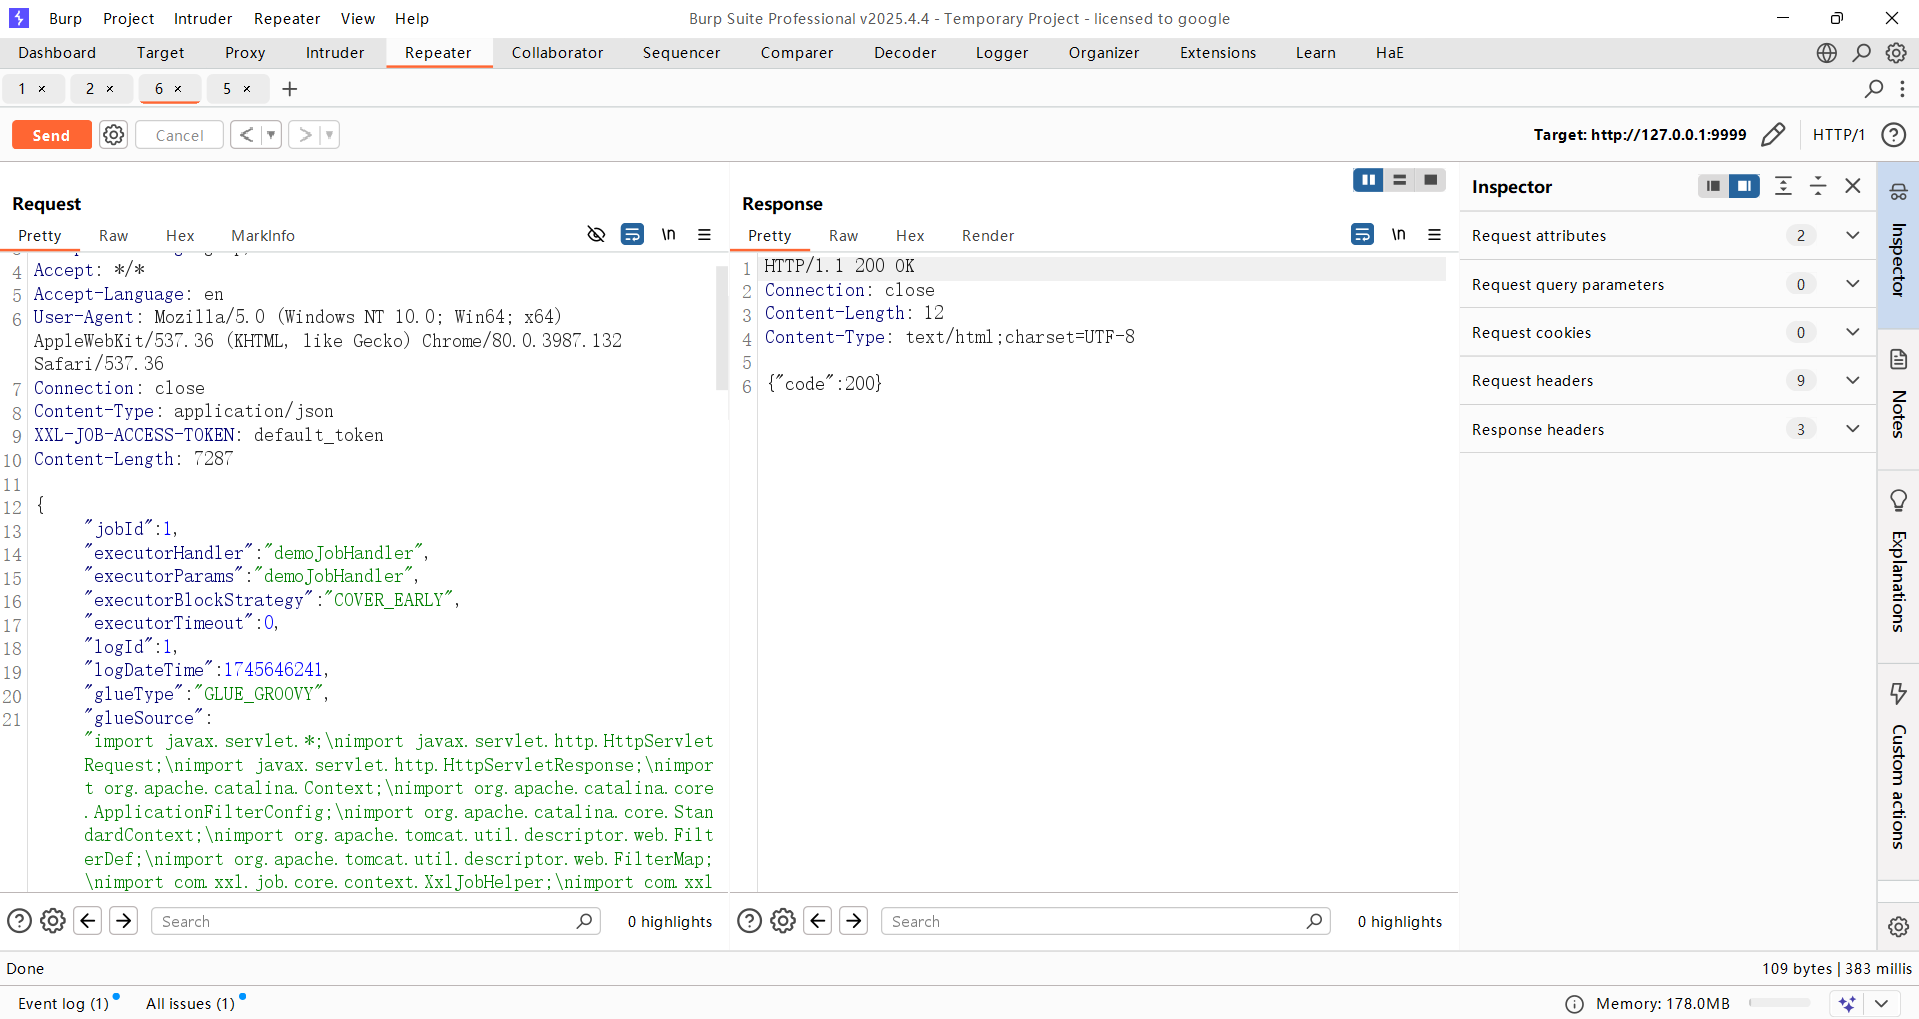Viewport: 1919px width, 1019px height.
Task: Expand Request headers section
Action: click(x=1667, y=380)
